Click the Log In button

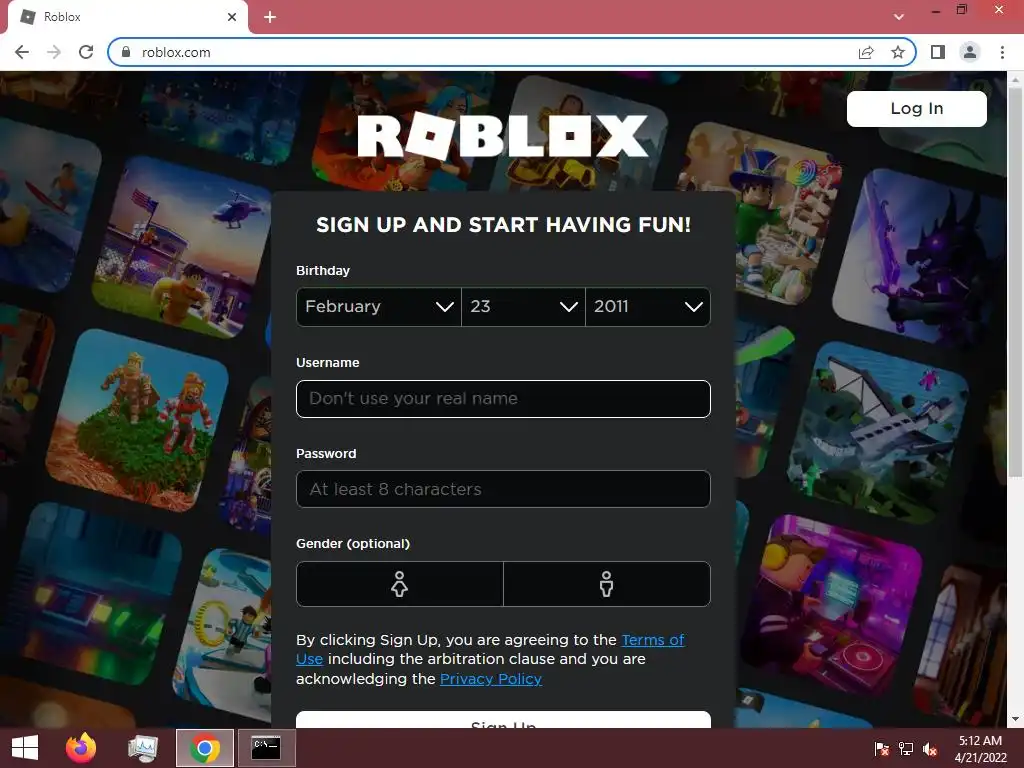(917, 108)
